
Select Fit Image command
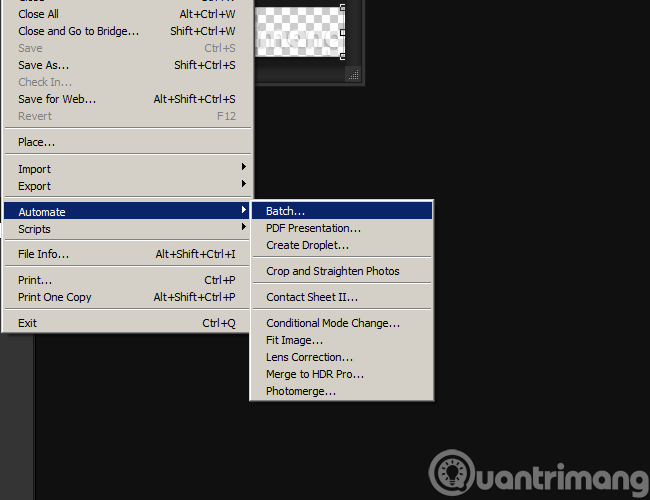(x=342, y=340)
